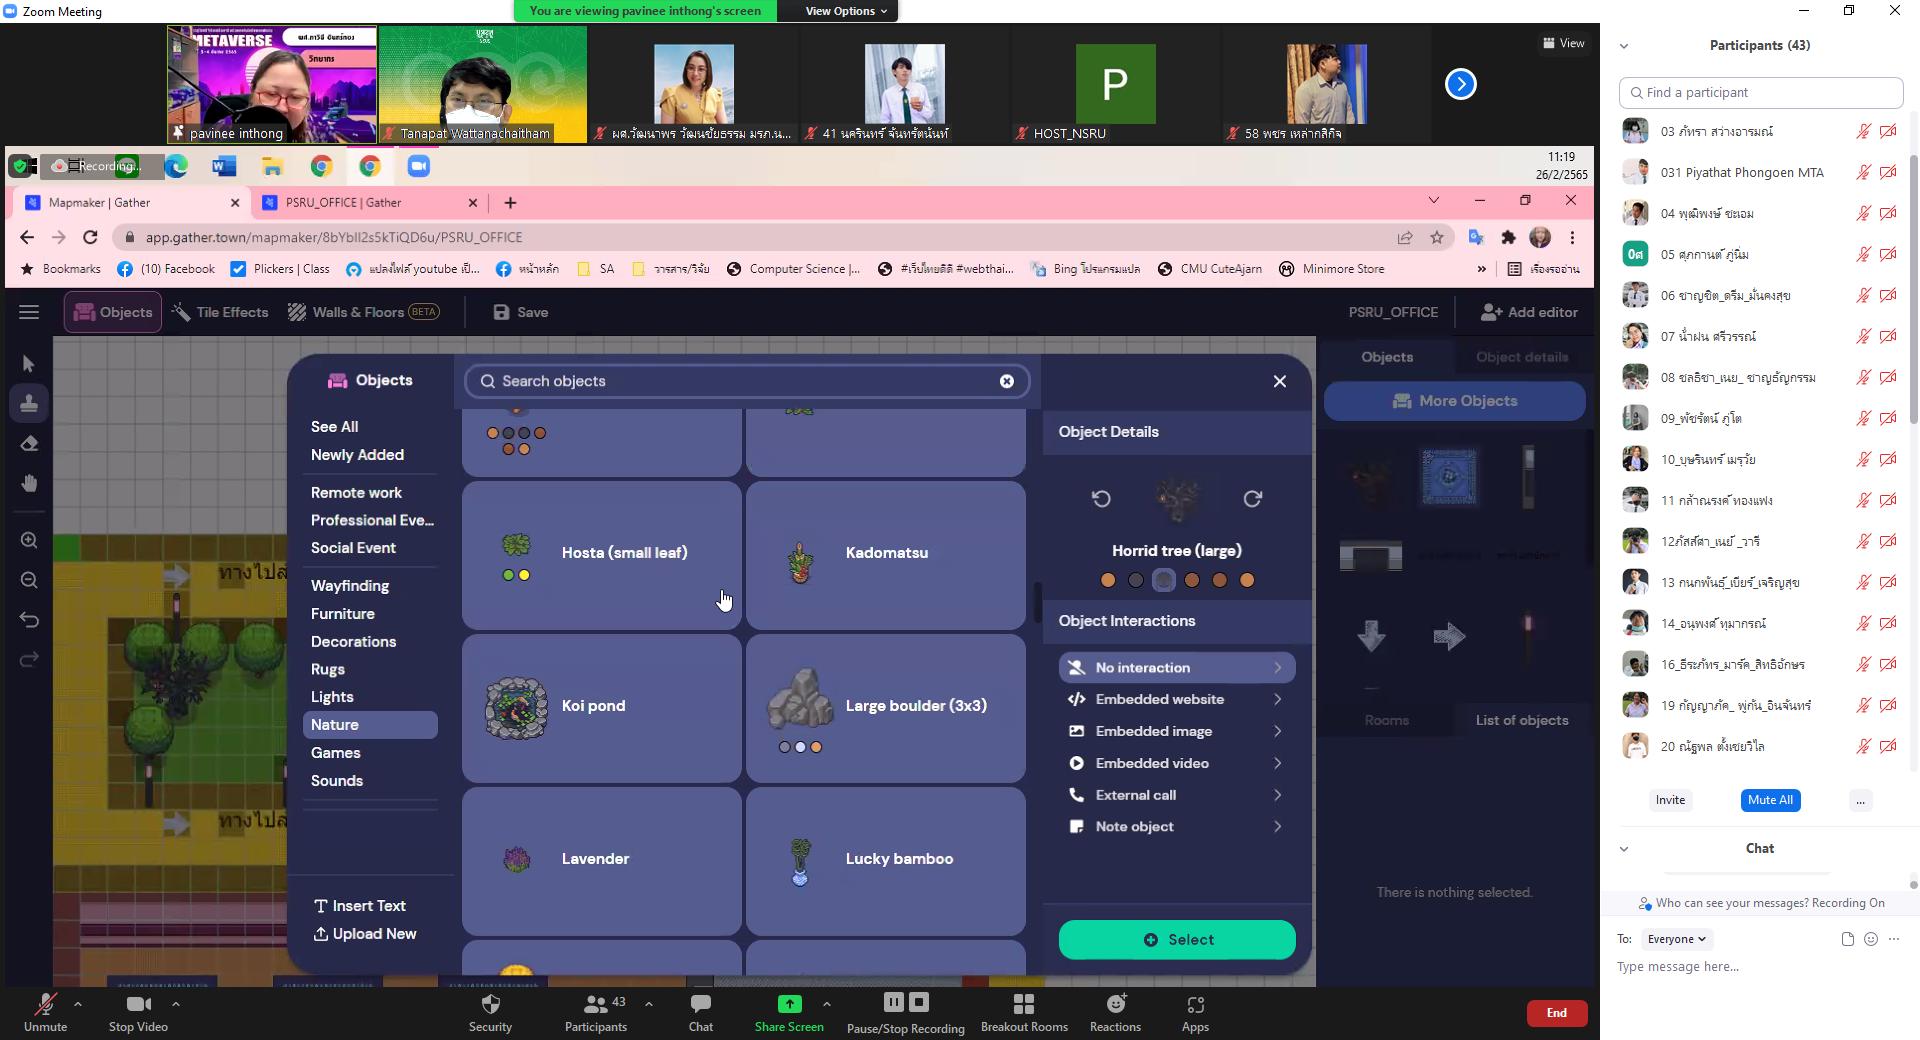
Task: Click the green Select button
Action: pyautogui.click(x=1177, y=940)
